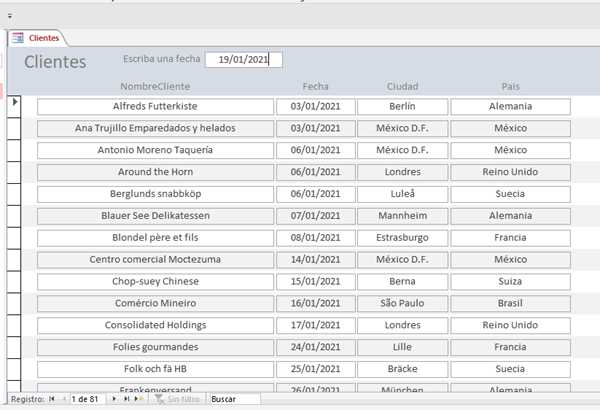Click the Bräcke city cell
600x410 pixels.
point(403,369)
